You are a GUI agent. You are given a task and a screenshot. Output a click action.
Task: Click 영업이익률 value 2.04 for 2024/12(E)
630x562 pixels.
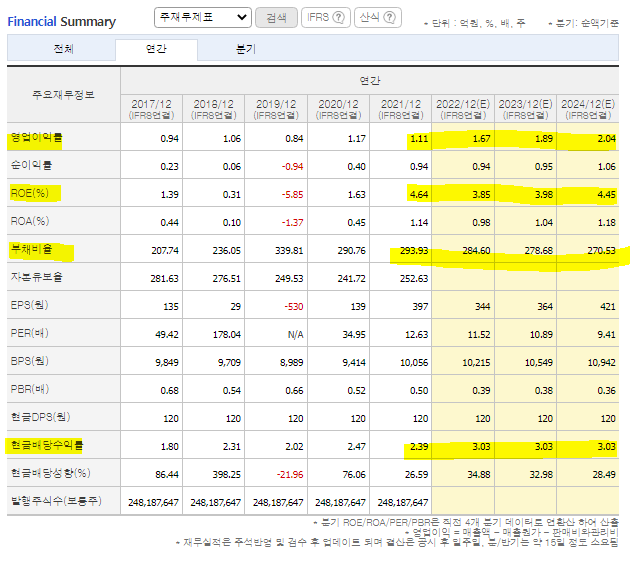(606, 139)
